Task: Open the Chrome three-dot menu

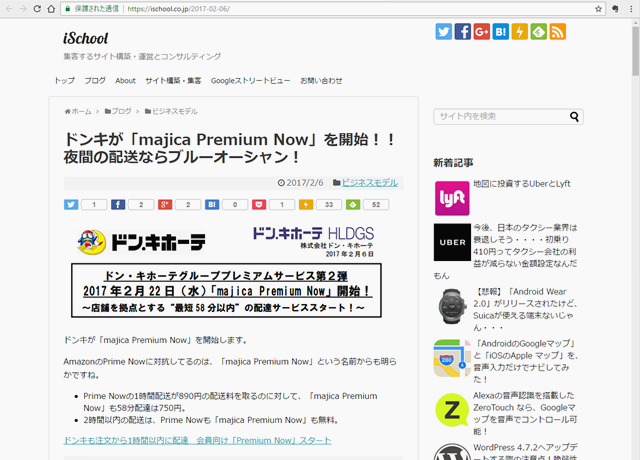Action: coord(628,8)
